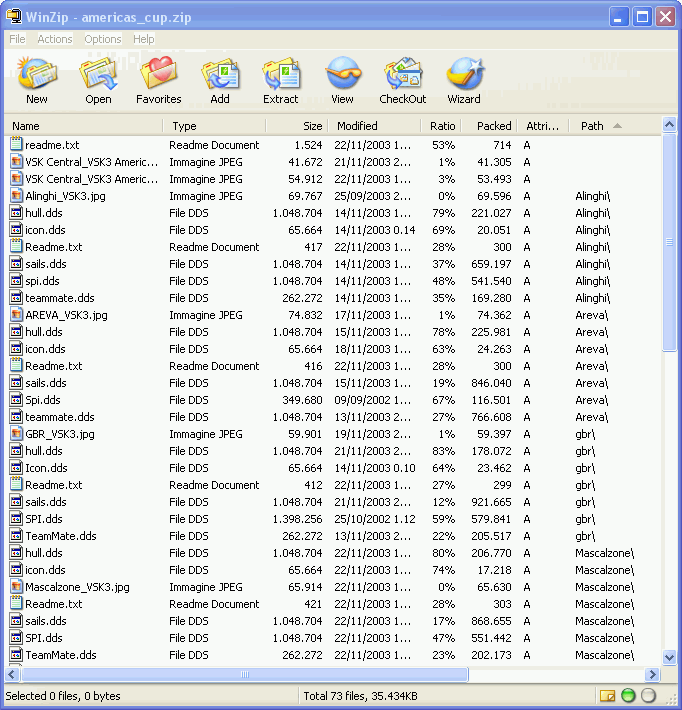This screenshot has height=710, width=682.
Task: Select TeamMate.dds packed 205.517
Action: pos(61,536)
